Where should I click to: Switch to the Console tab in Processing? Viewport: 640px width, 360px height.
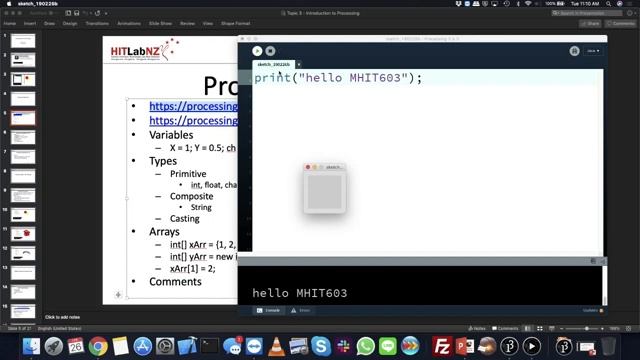pyautogui.click(x=269, y=311)
